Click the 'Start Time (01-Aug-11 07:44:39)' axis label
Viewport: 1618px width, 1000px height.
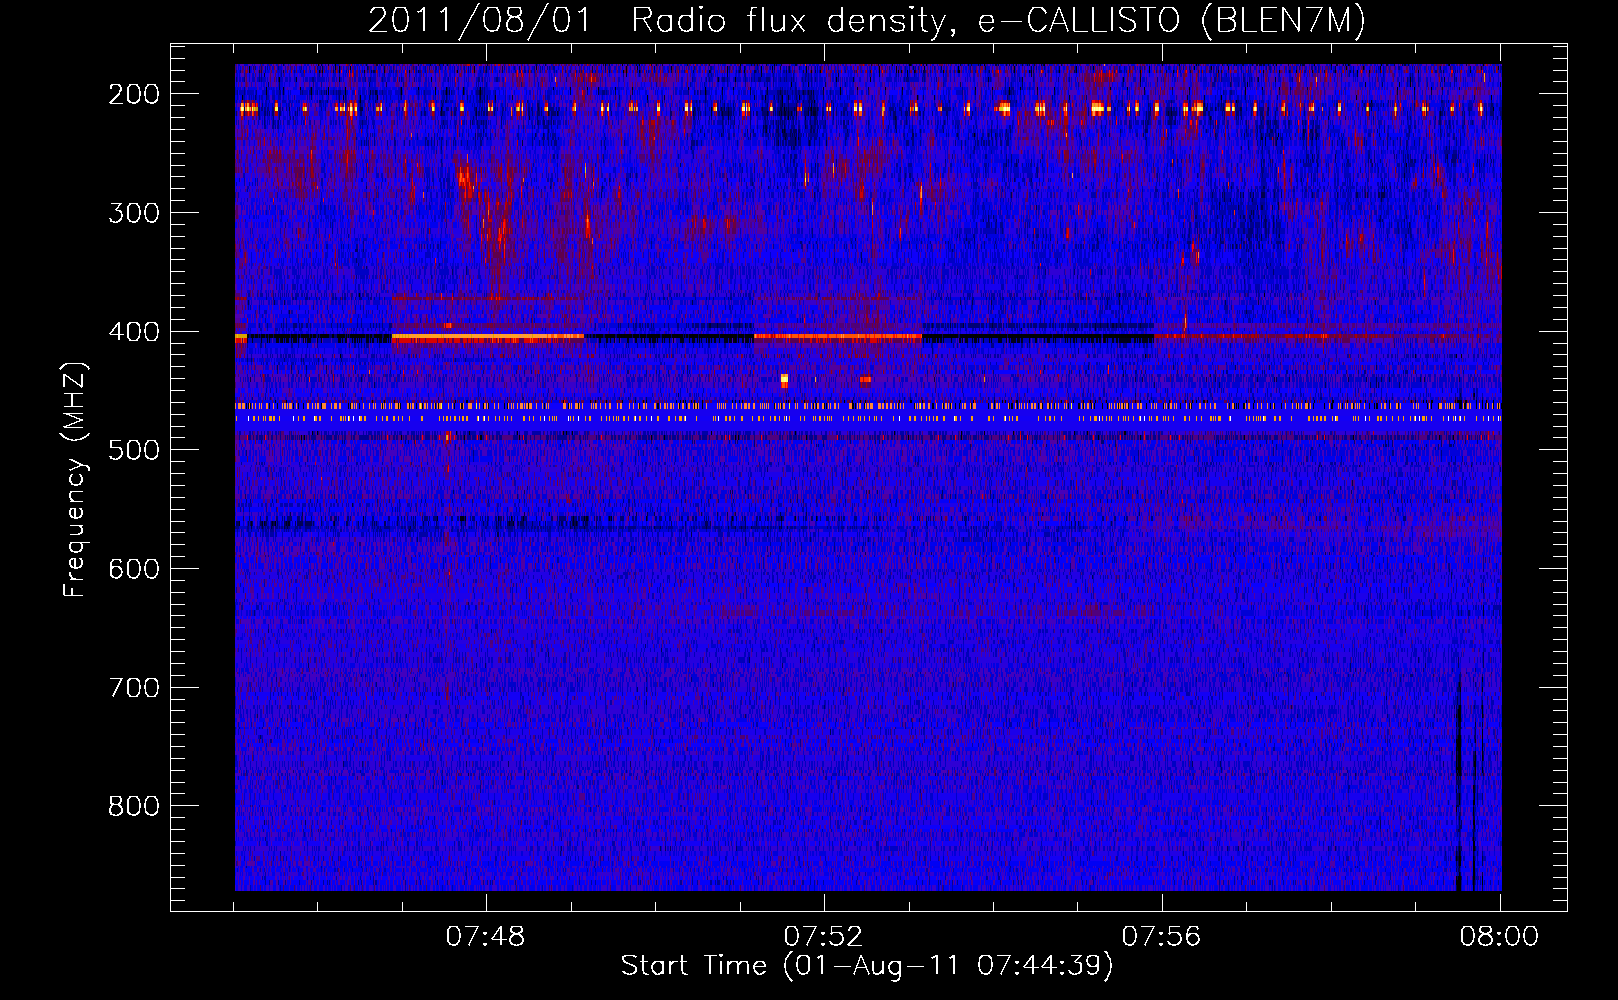click(x=867, y=966)
